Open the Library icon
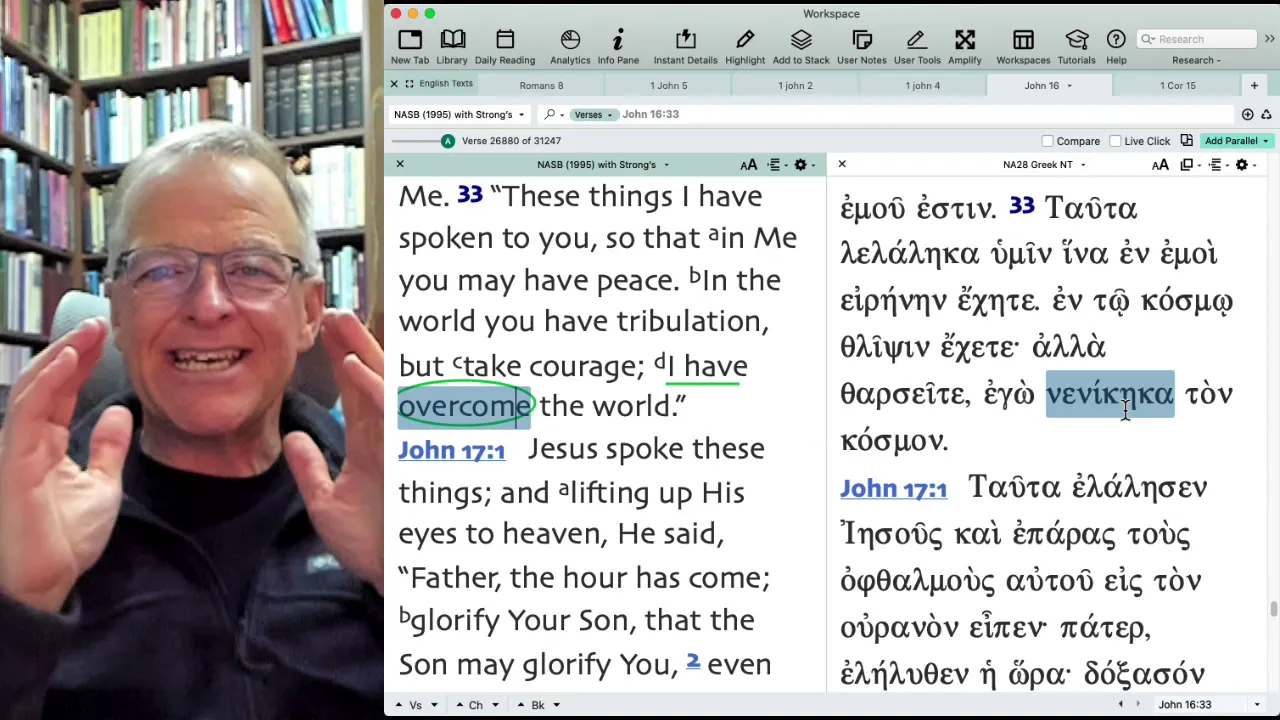Image resolution: width=1280 pixels, height=720 pixels. tap(452, 47)
